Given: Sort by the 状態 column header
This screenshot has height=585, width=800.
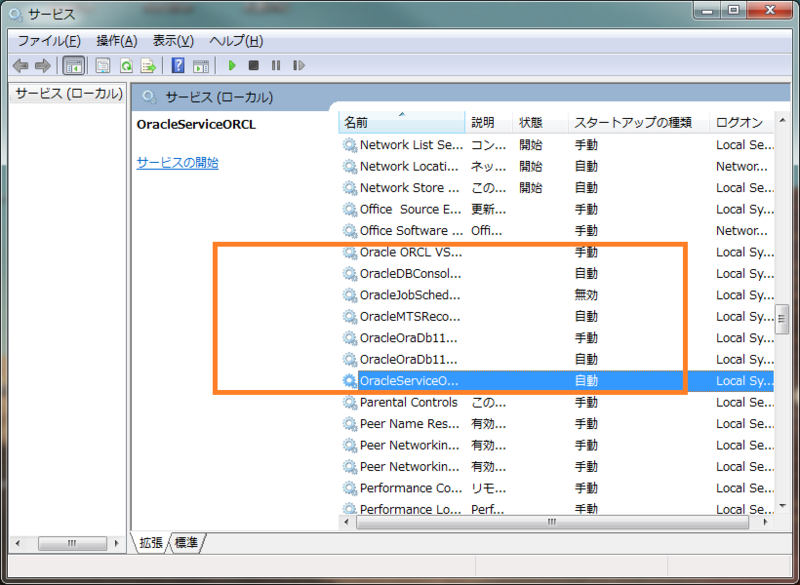Looking at the screenshot, I should click(541, 122).
